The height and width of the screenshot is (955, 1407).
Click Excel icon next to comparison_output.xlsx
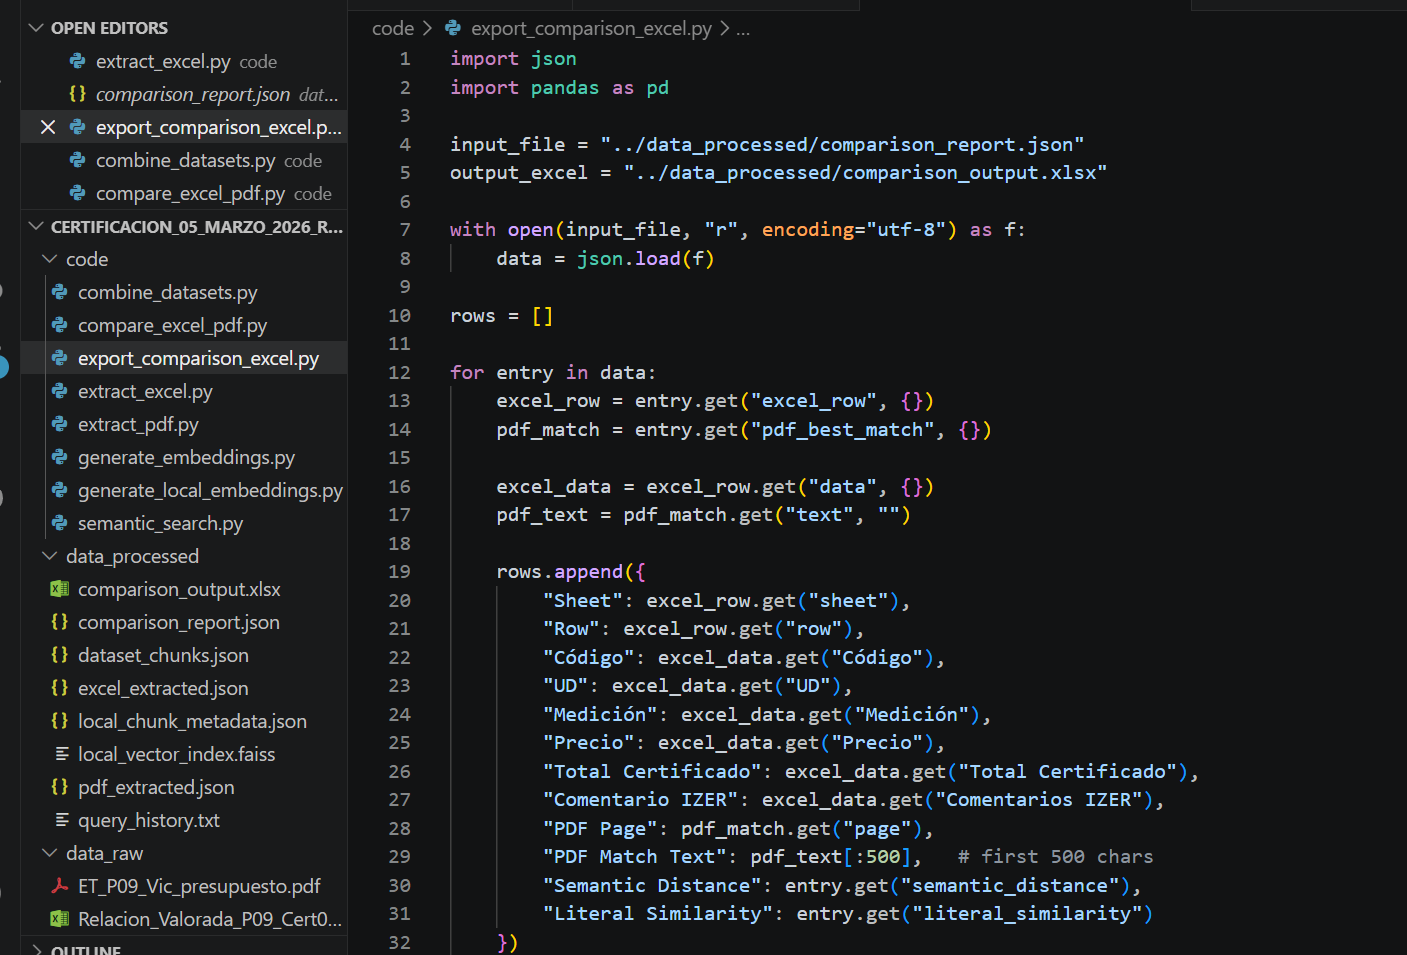[60, 589]
